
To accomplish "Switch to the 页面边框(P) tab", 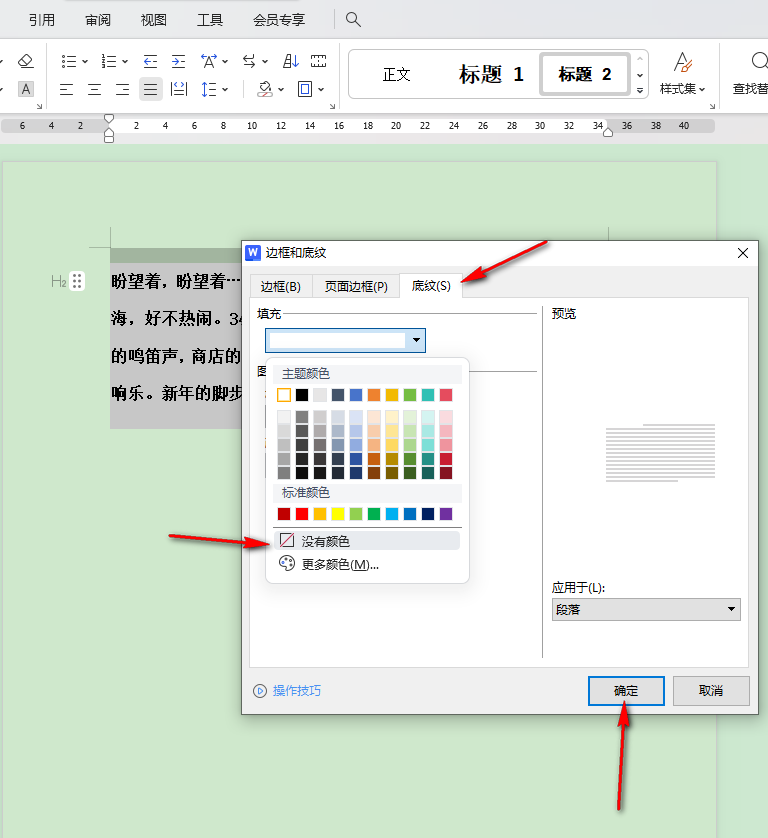I will pos(355,286).
